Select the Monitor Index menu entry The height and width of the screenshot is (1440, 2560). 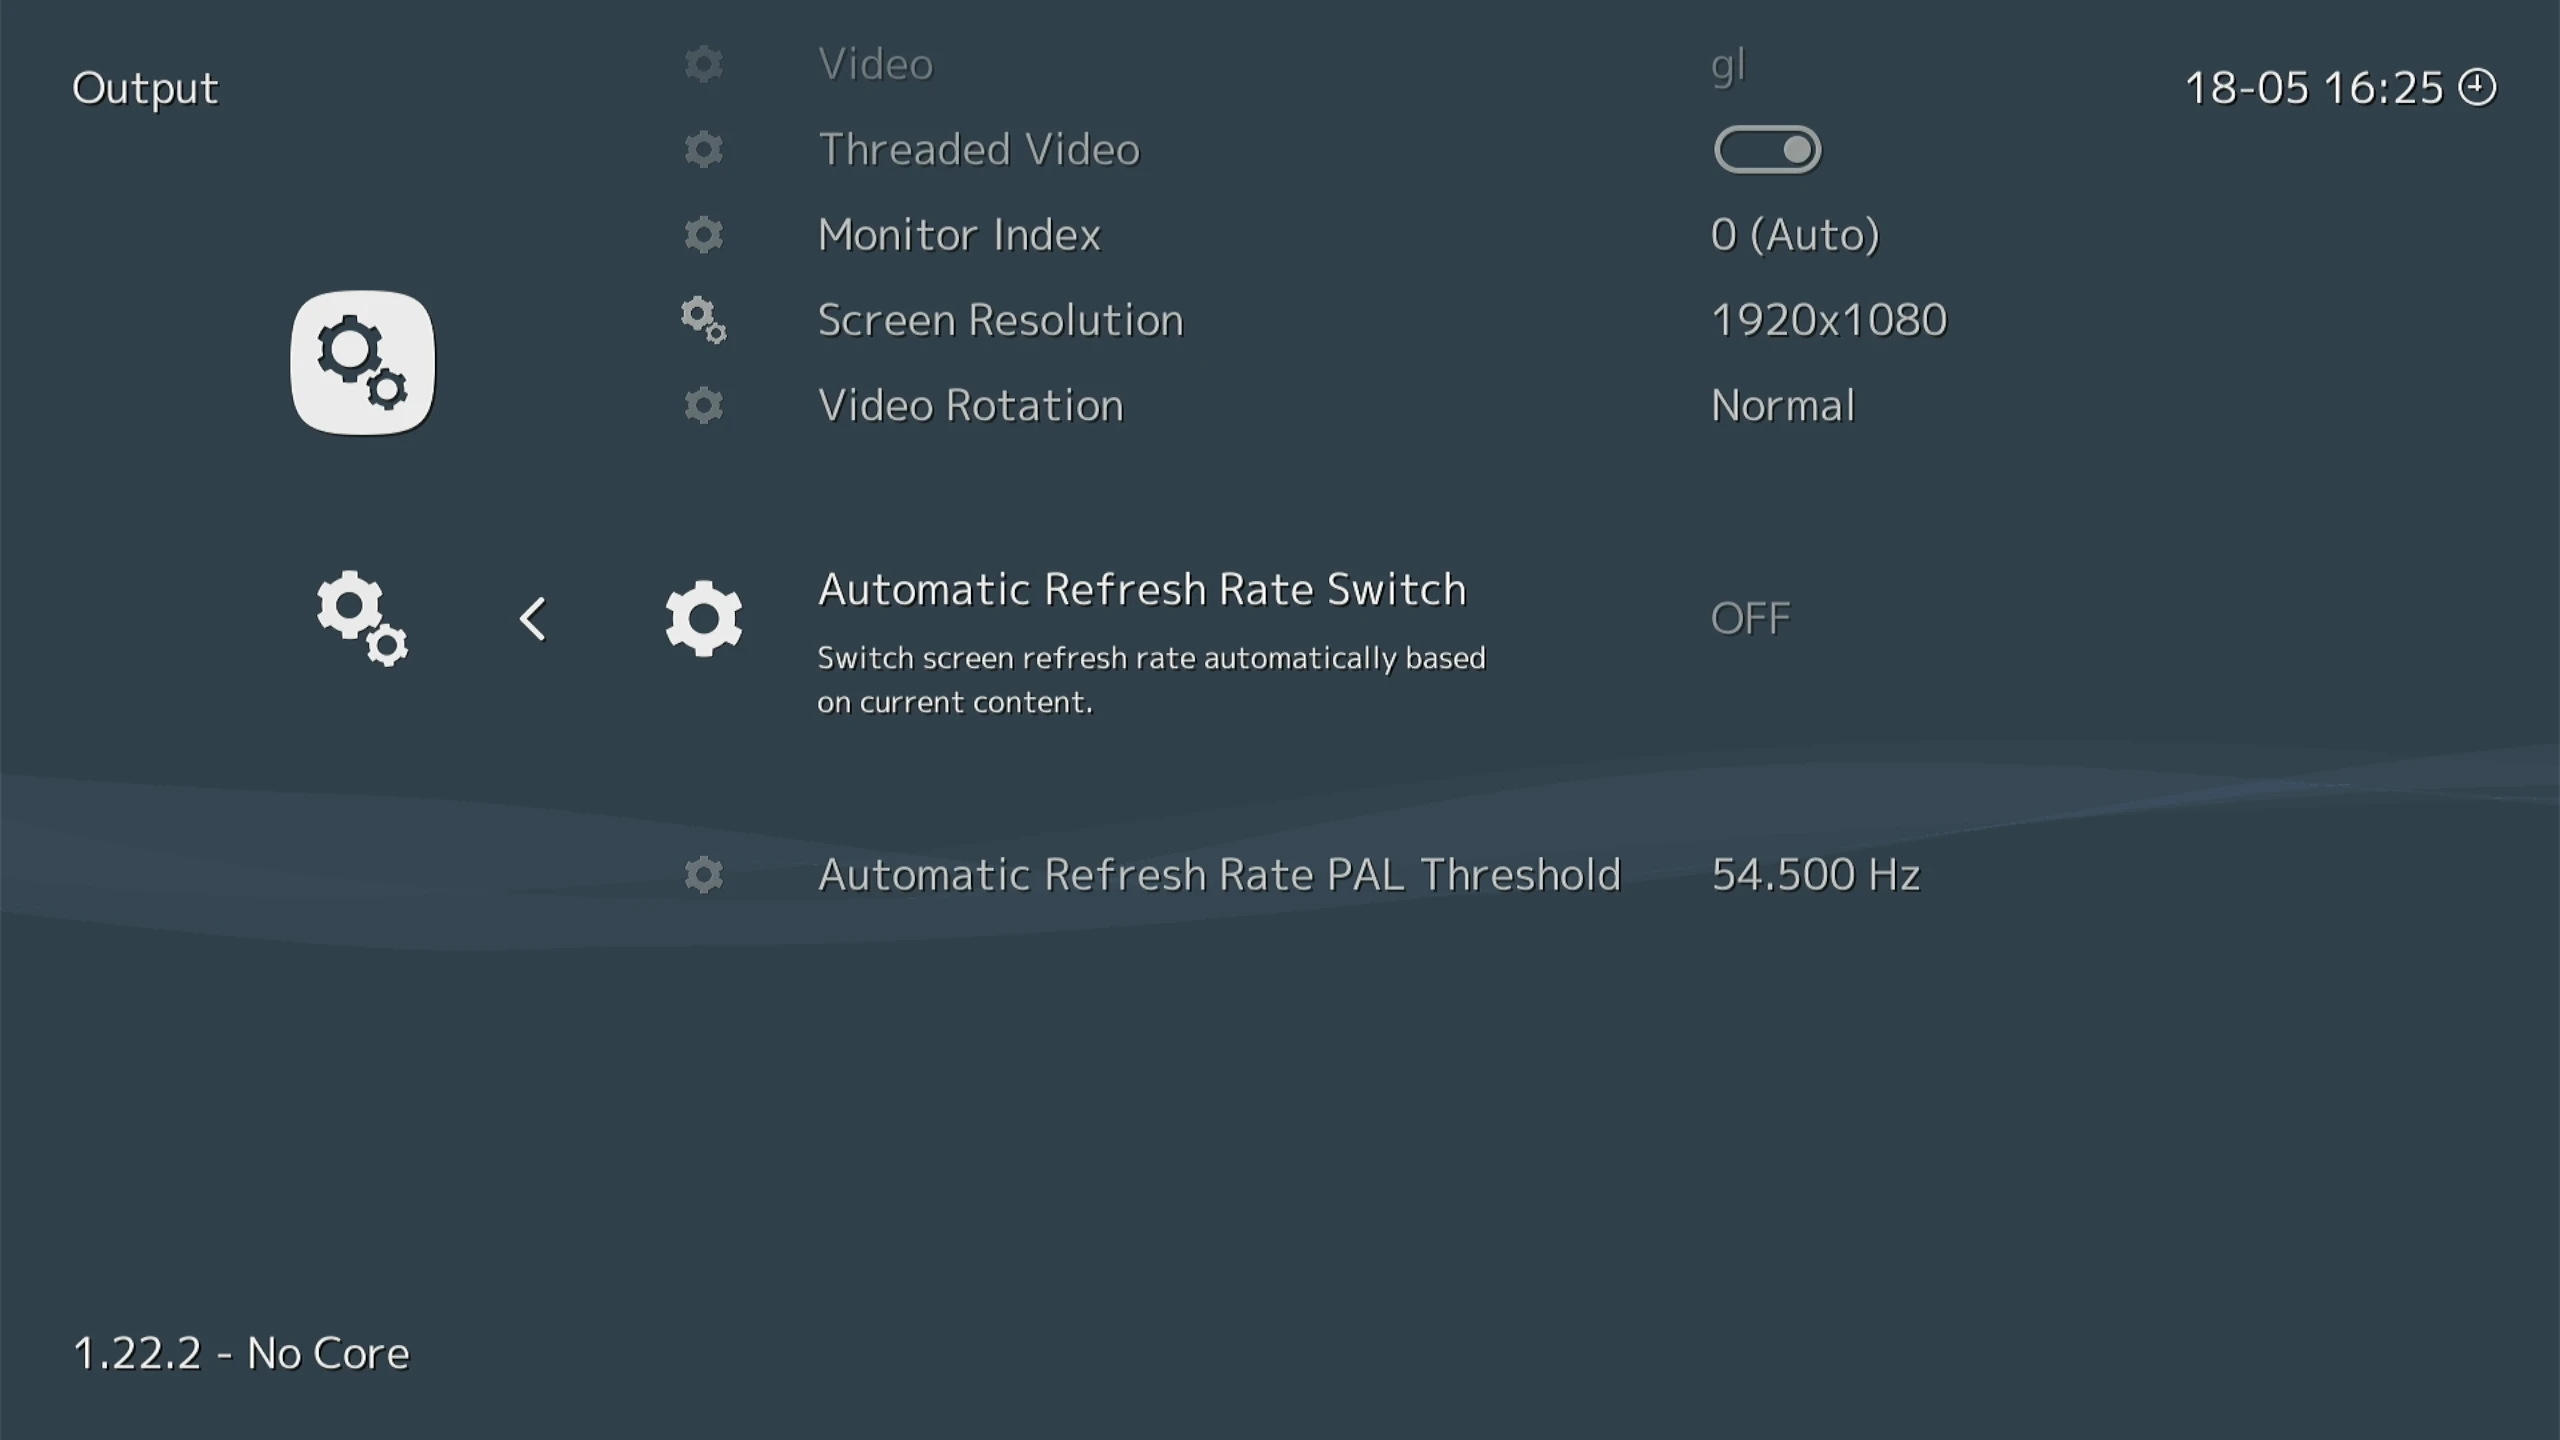pos(959,235)
